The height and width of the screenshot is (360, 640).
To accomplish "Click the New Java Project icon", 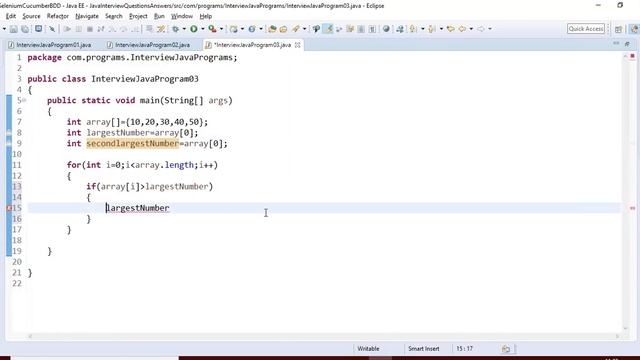I will coord(234,29).
